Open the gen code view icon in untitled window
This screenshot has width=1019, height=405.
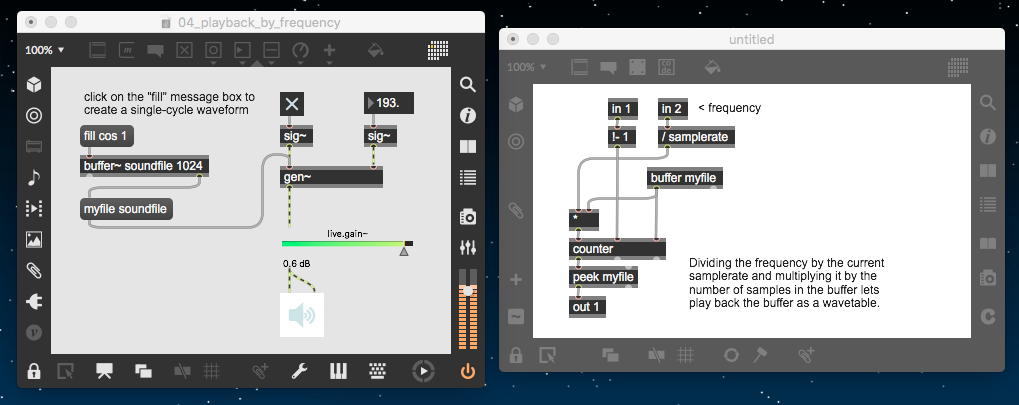[667, 66]
